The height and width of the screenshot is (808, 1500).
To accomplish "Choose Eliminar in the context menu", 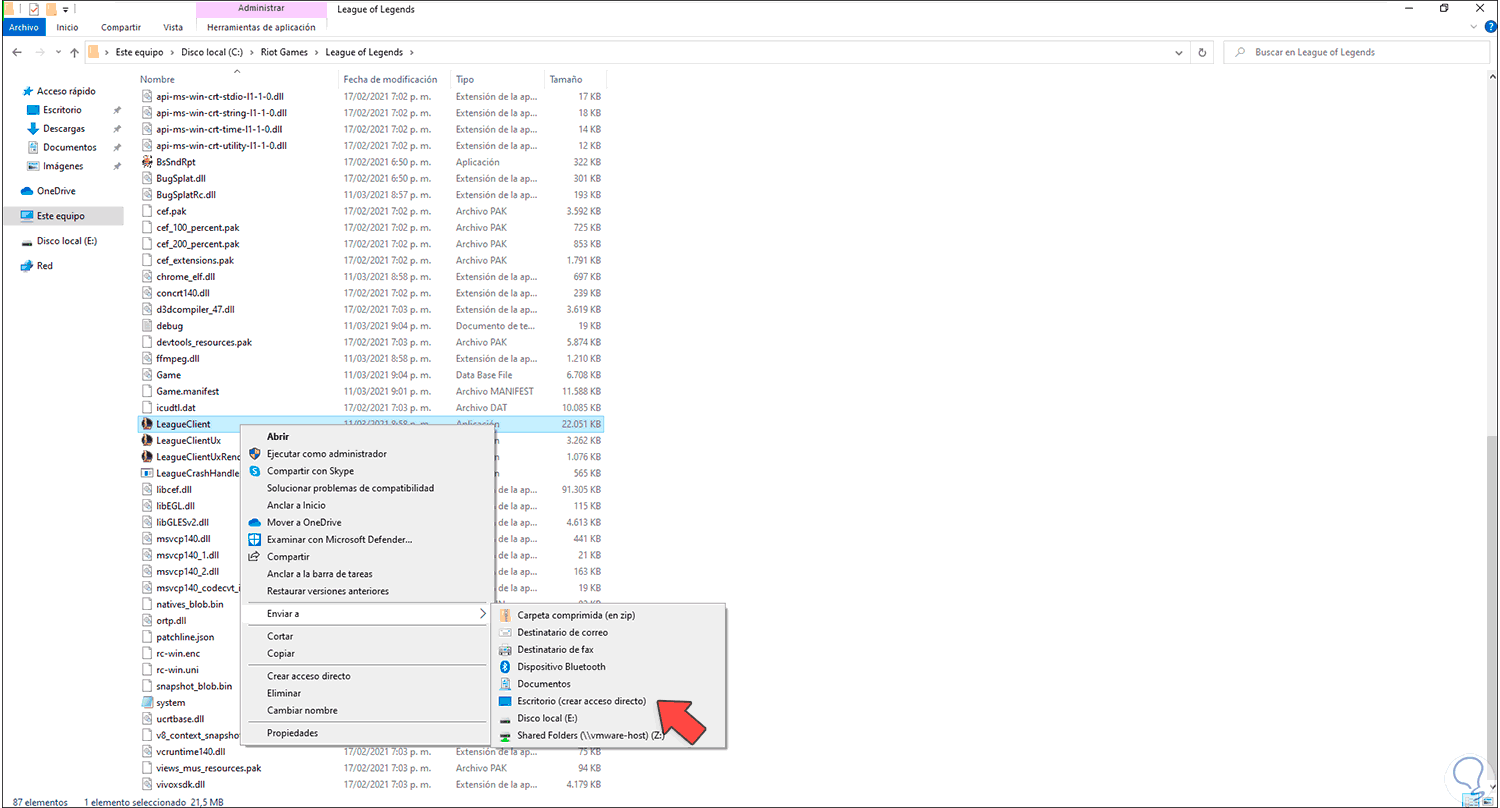I will [x=284, y=693].
